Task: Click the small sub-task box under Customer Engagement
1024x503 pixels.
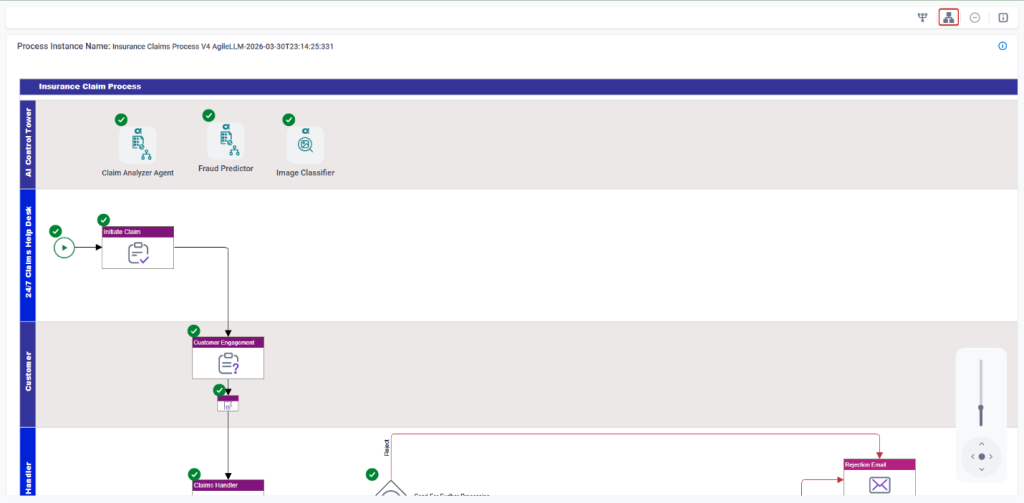Action: pyautogui.click(x=228, y=404)
